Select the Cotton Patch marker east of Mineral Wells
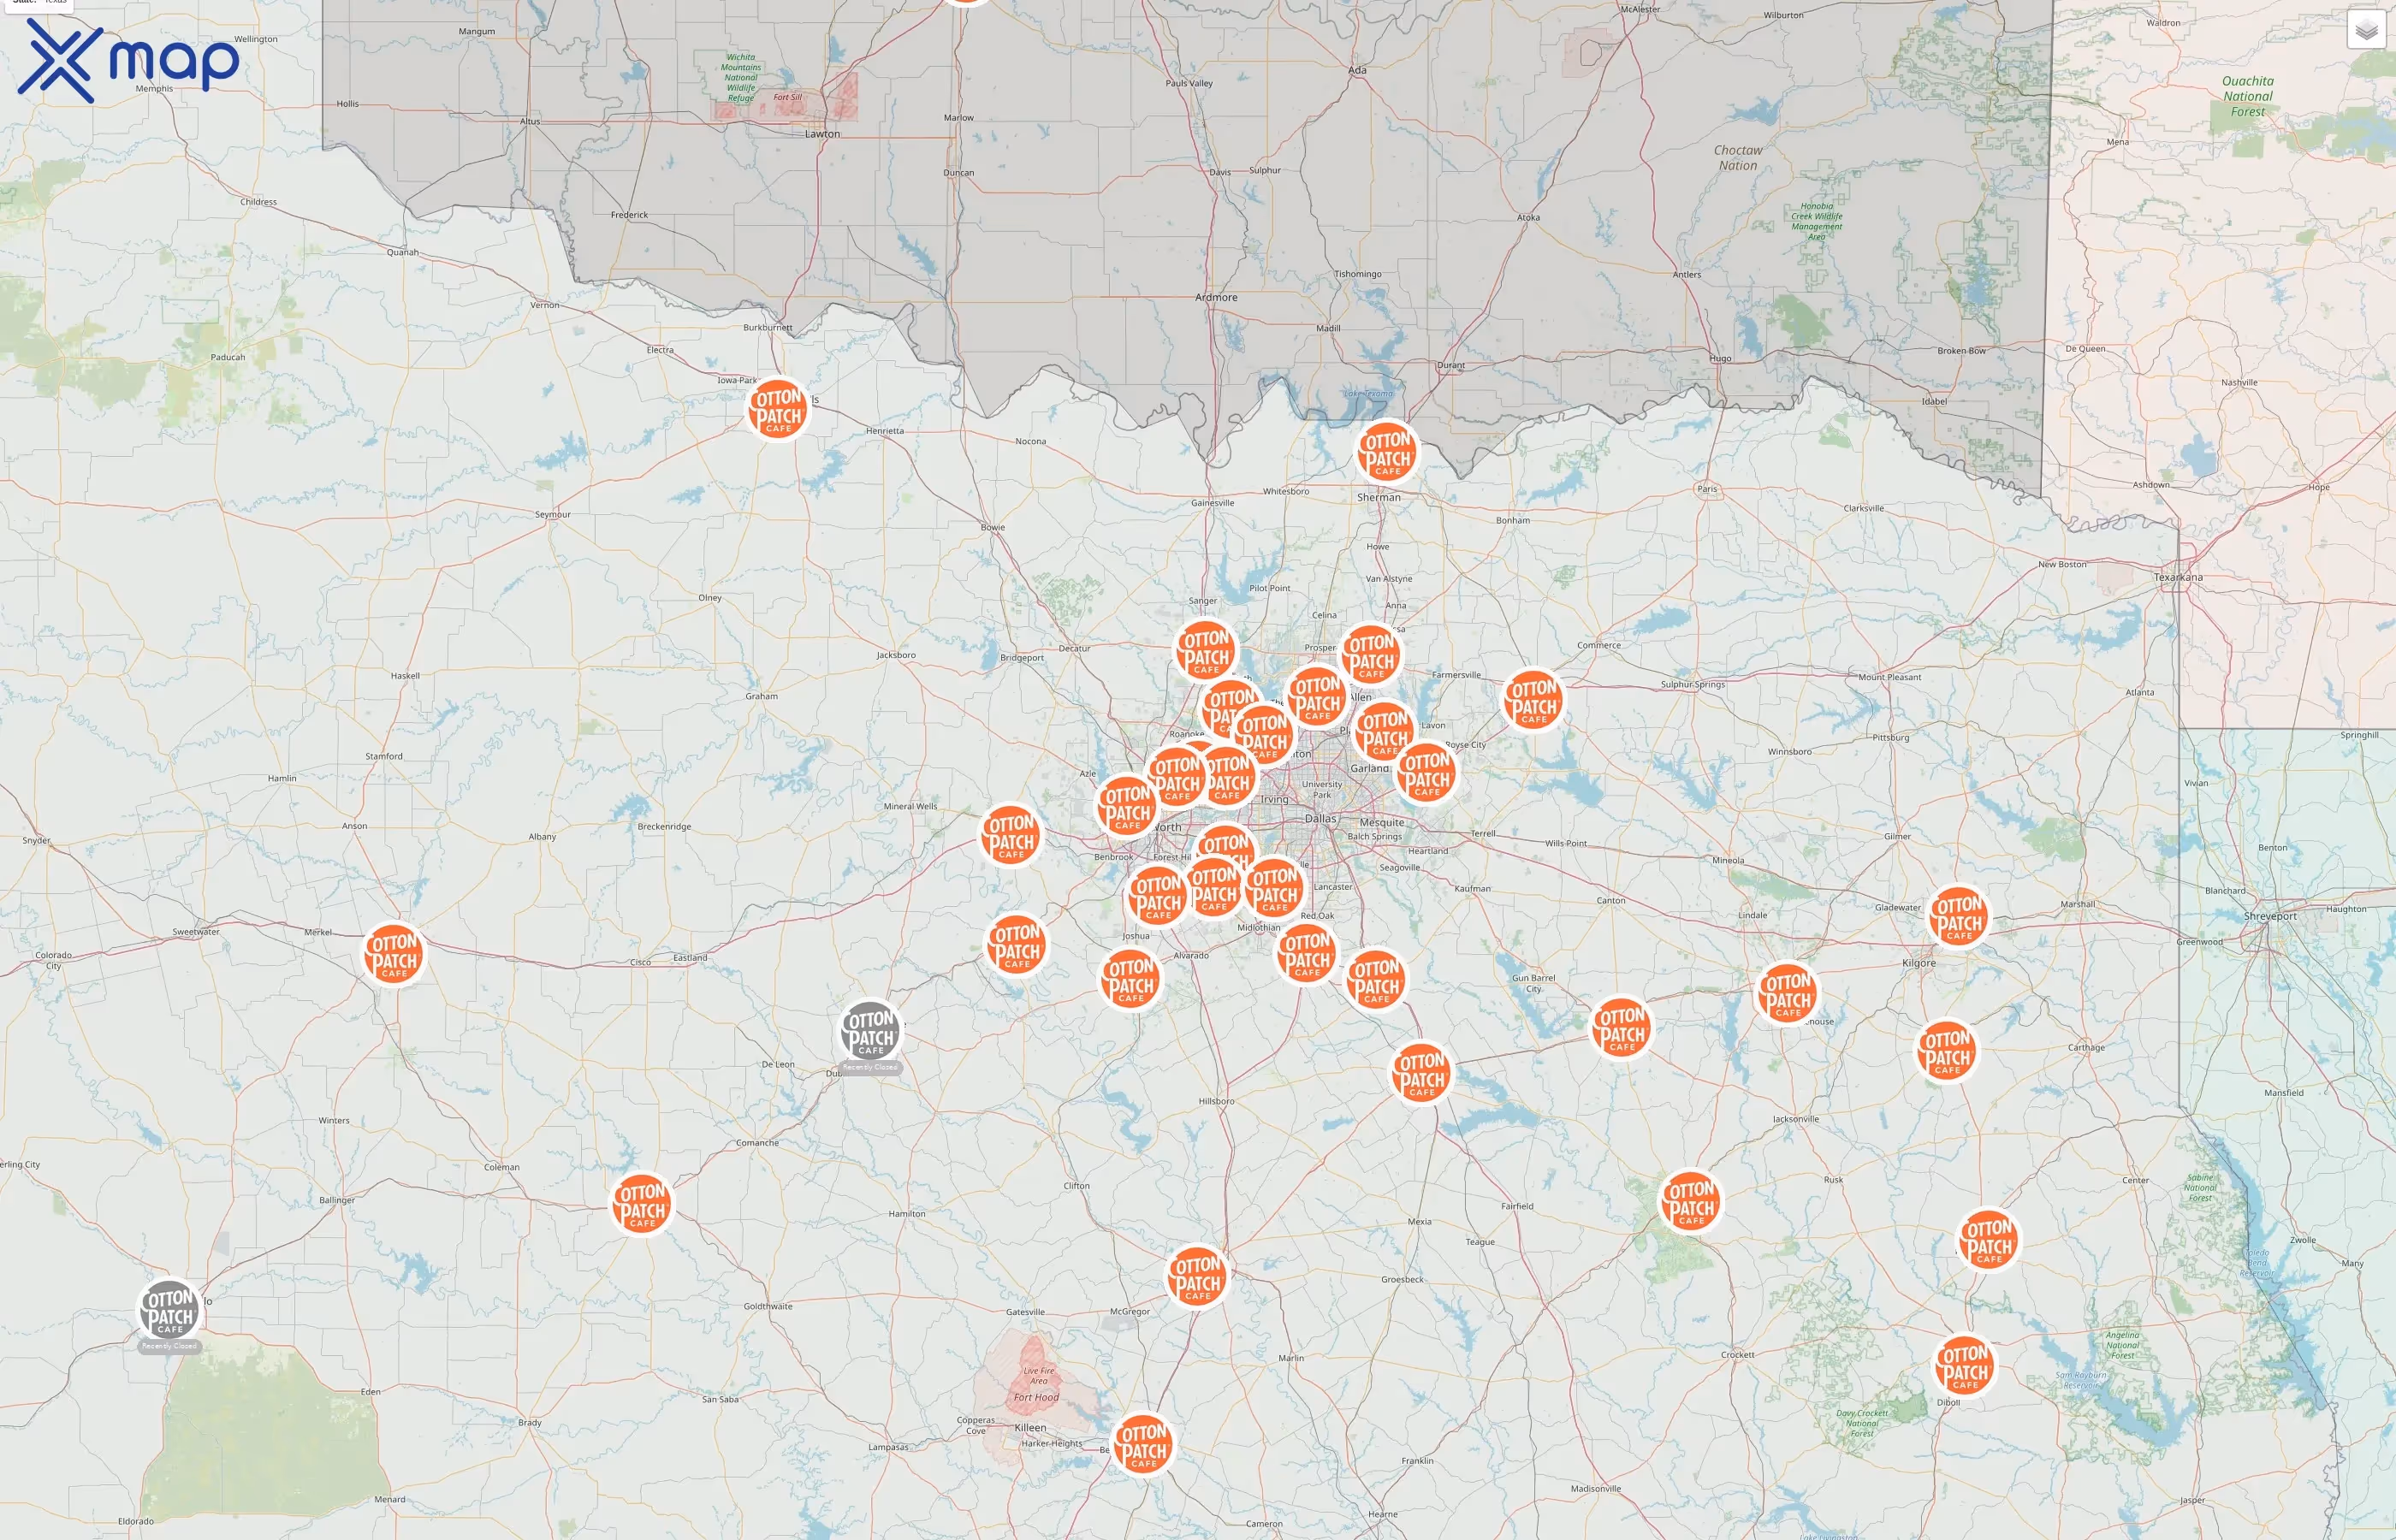The width and height of the screenshot is (2396, 1540). tap(1011, 835)
